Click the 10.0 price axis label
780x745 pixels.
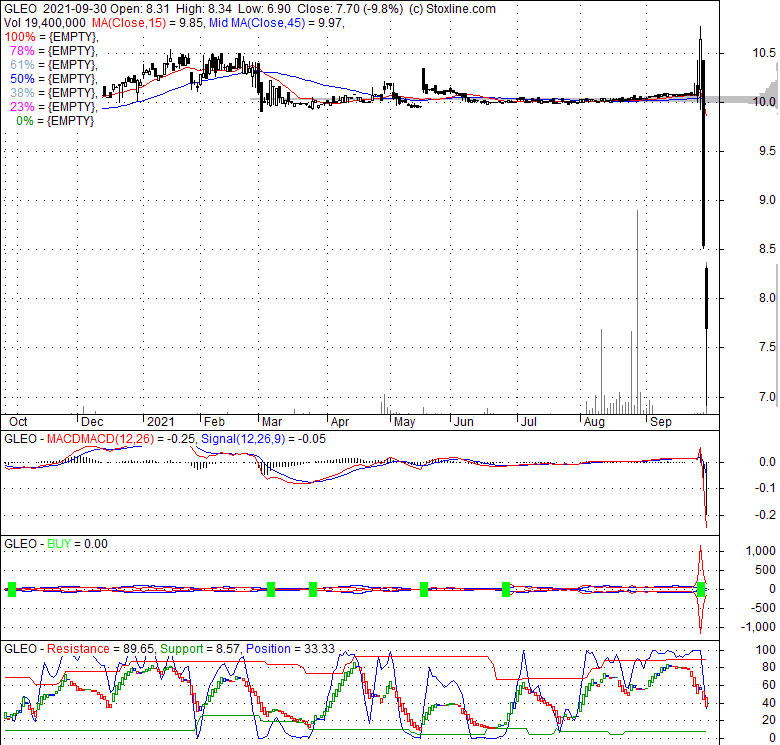[764, 101]
